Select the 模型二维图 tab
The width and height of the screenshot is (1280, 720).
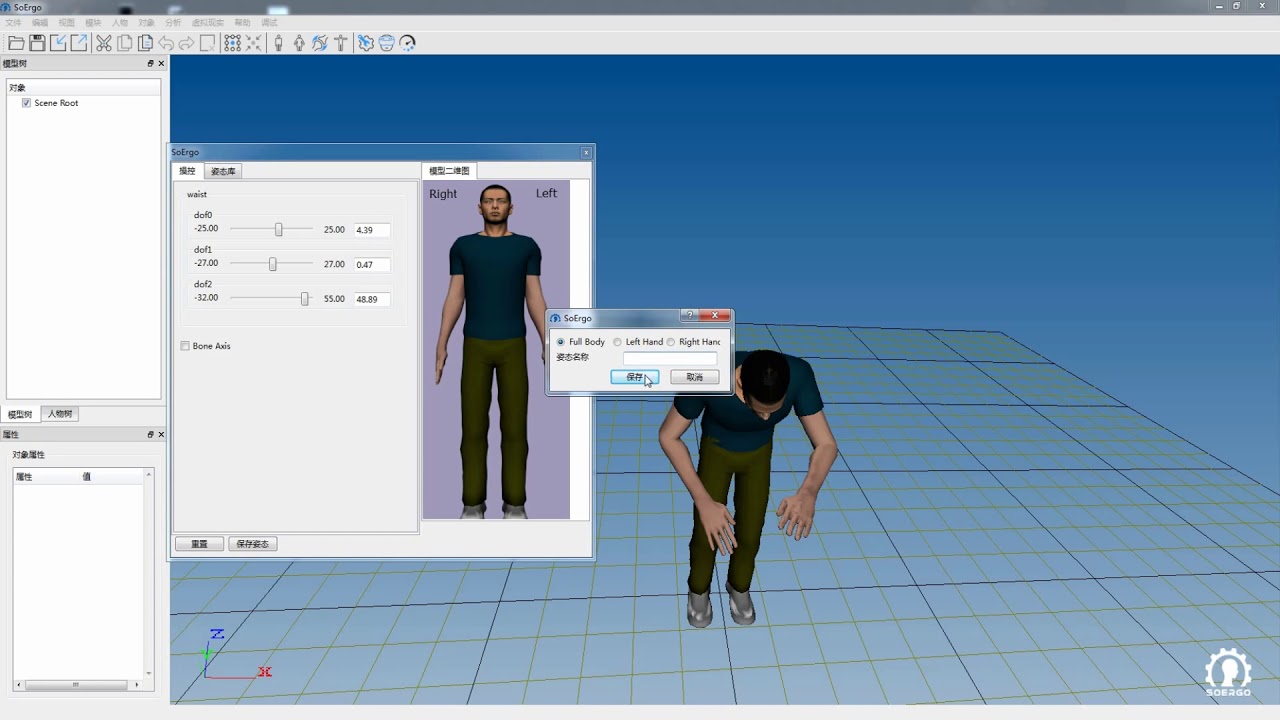coord(449,171)
